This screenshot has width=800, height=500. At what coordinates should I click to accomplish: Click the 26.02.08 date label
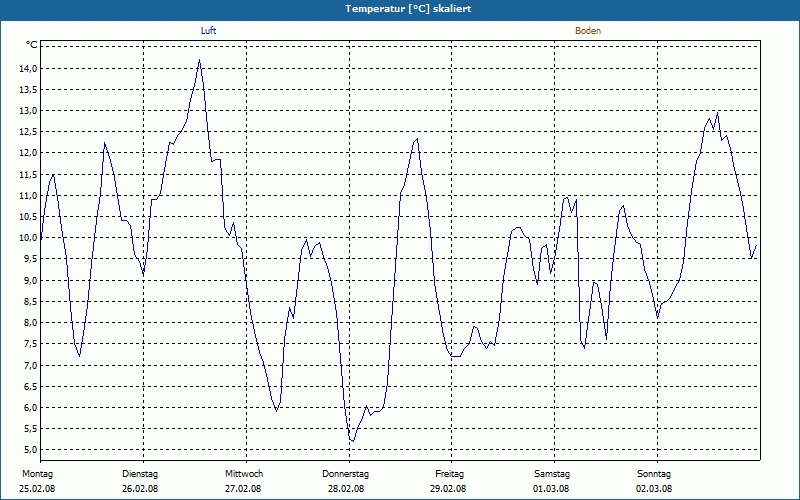tap(140, 489)
